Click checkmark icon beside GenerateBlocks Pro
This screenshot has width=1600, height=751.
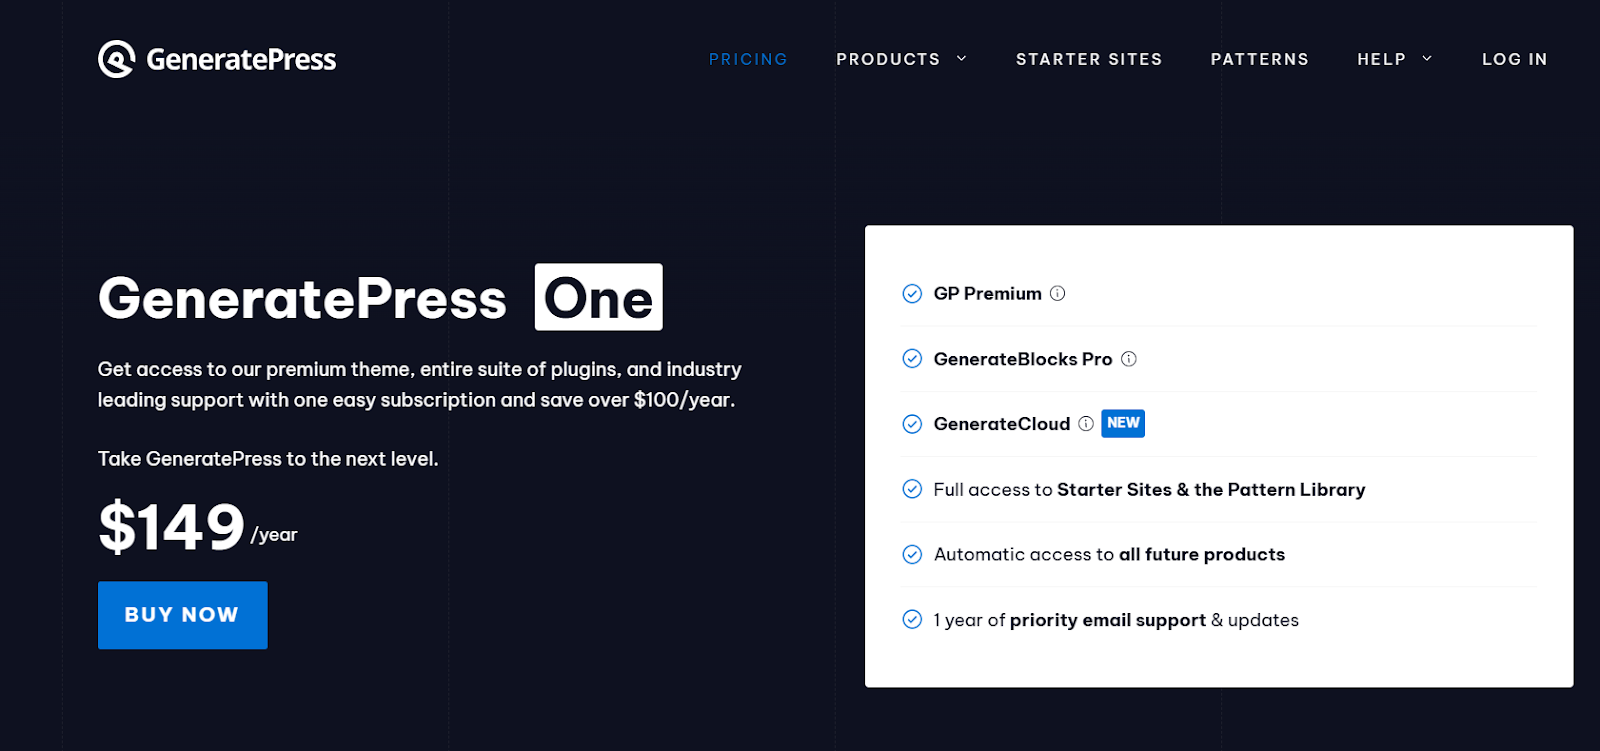click(912, 359)
